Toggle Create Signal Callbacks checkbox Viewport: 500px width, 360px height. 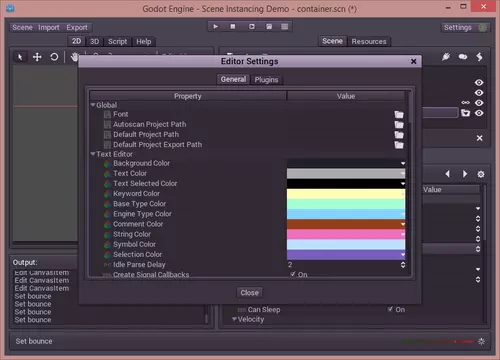(293, 274)
